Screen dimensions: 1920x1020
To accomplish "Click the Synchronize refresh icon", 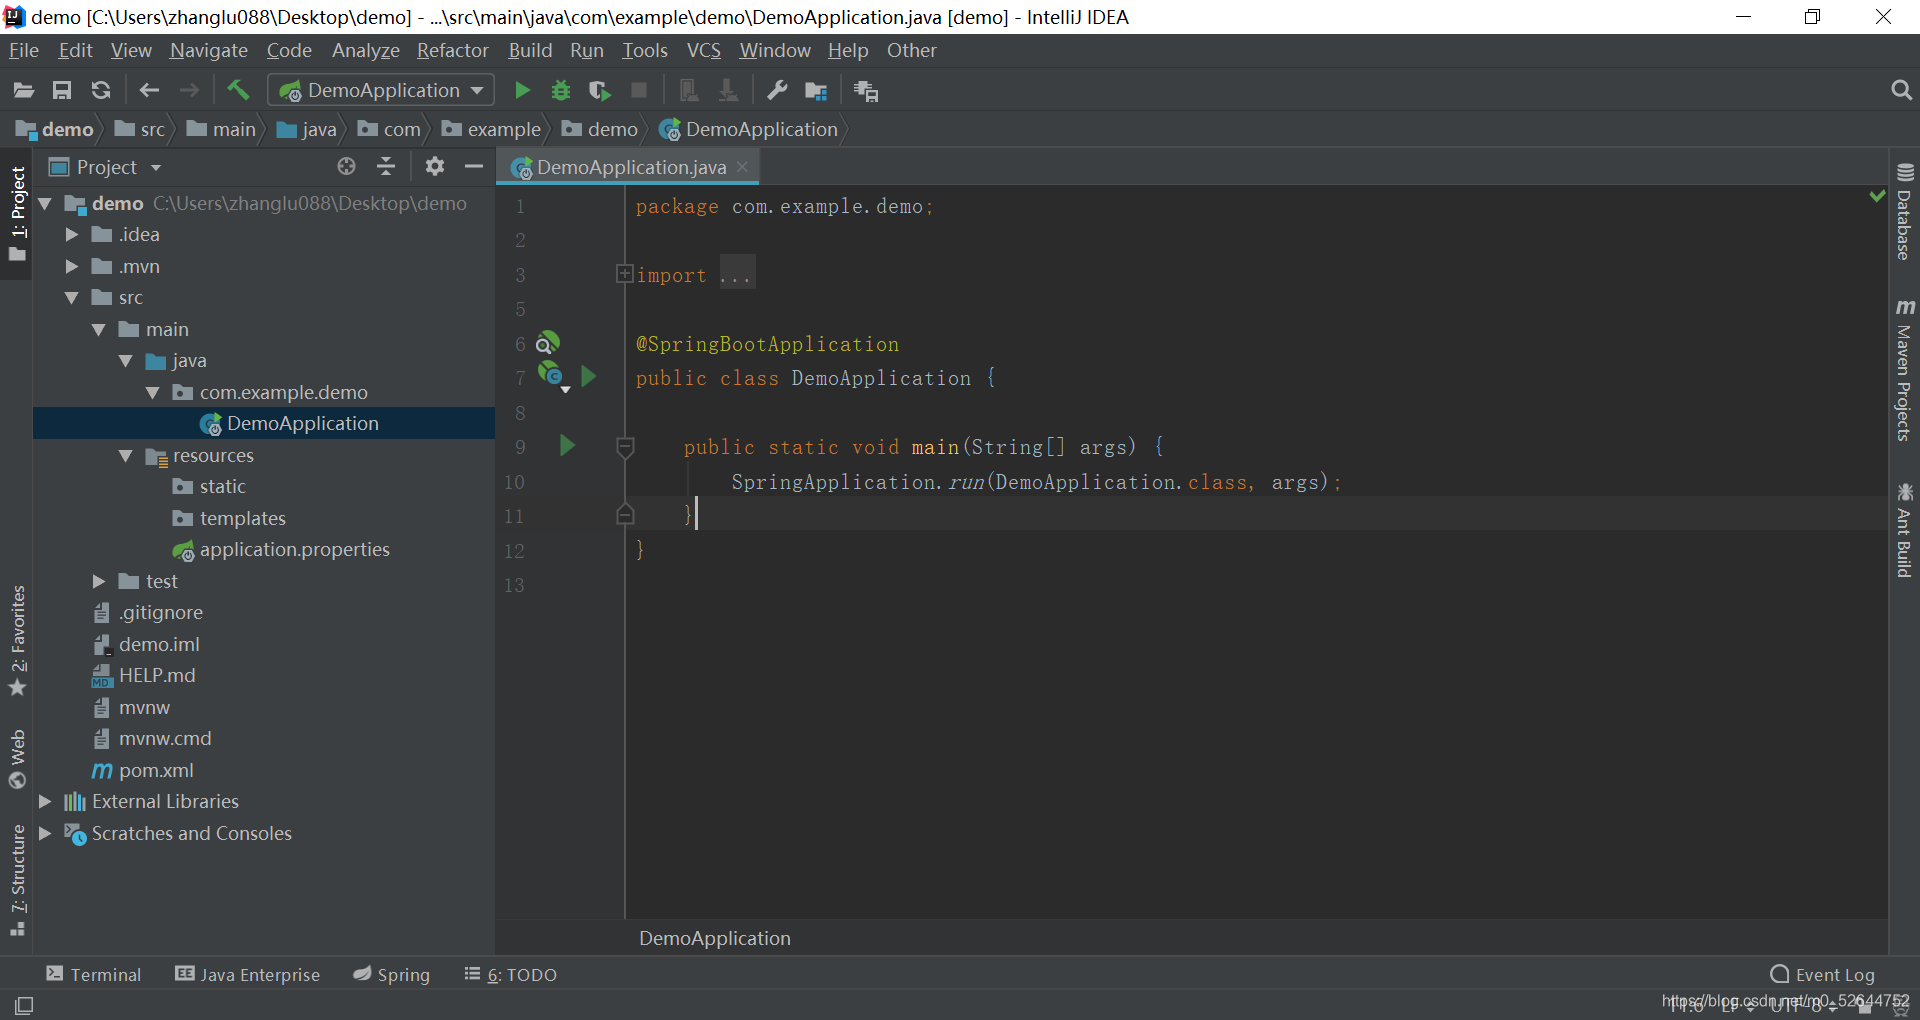I will [101, 91].
